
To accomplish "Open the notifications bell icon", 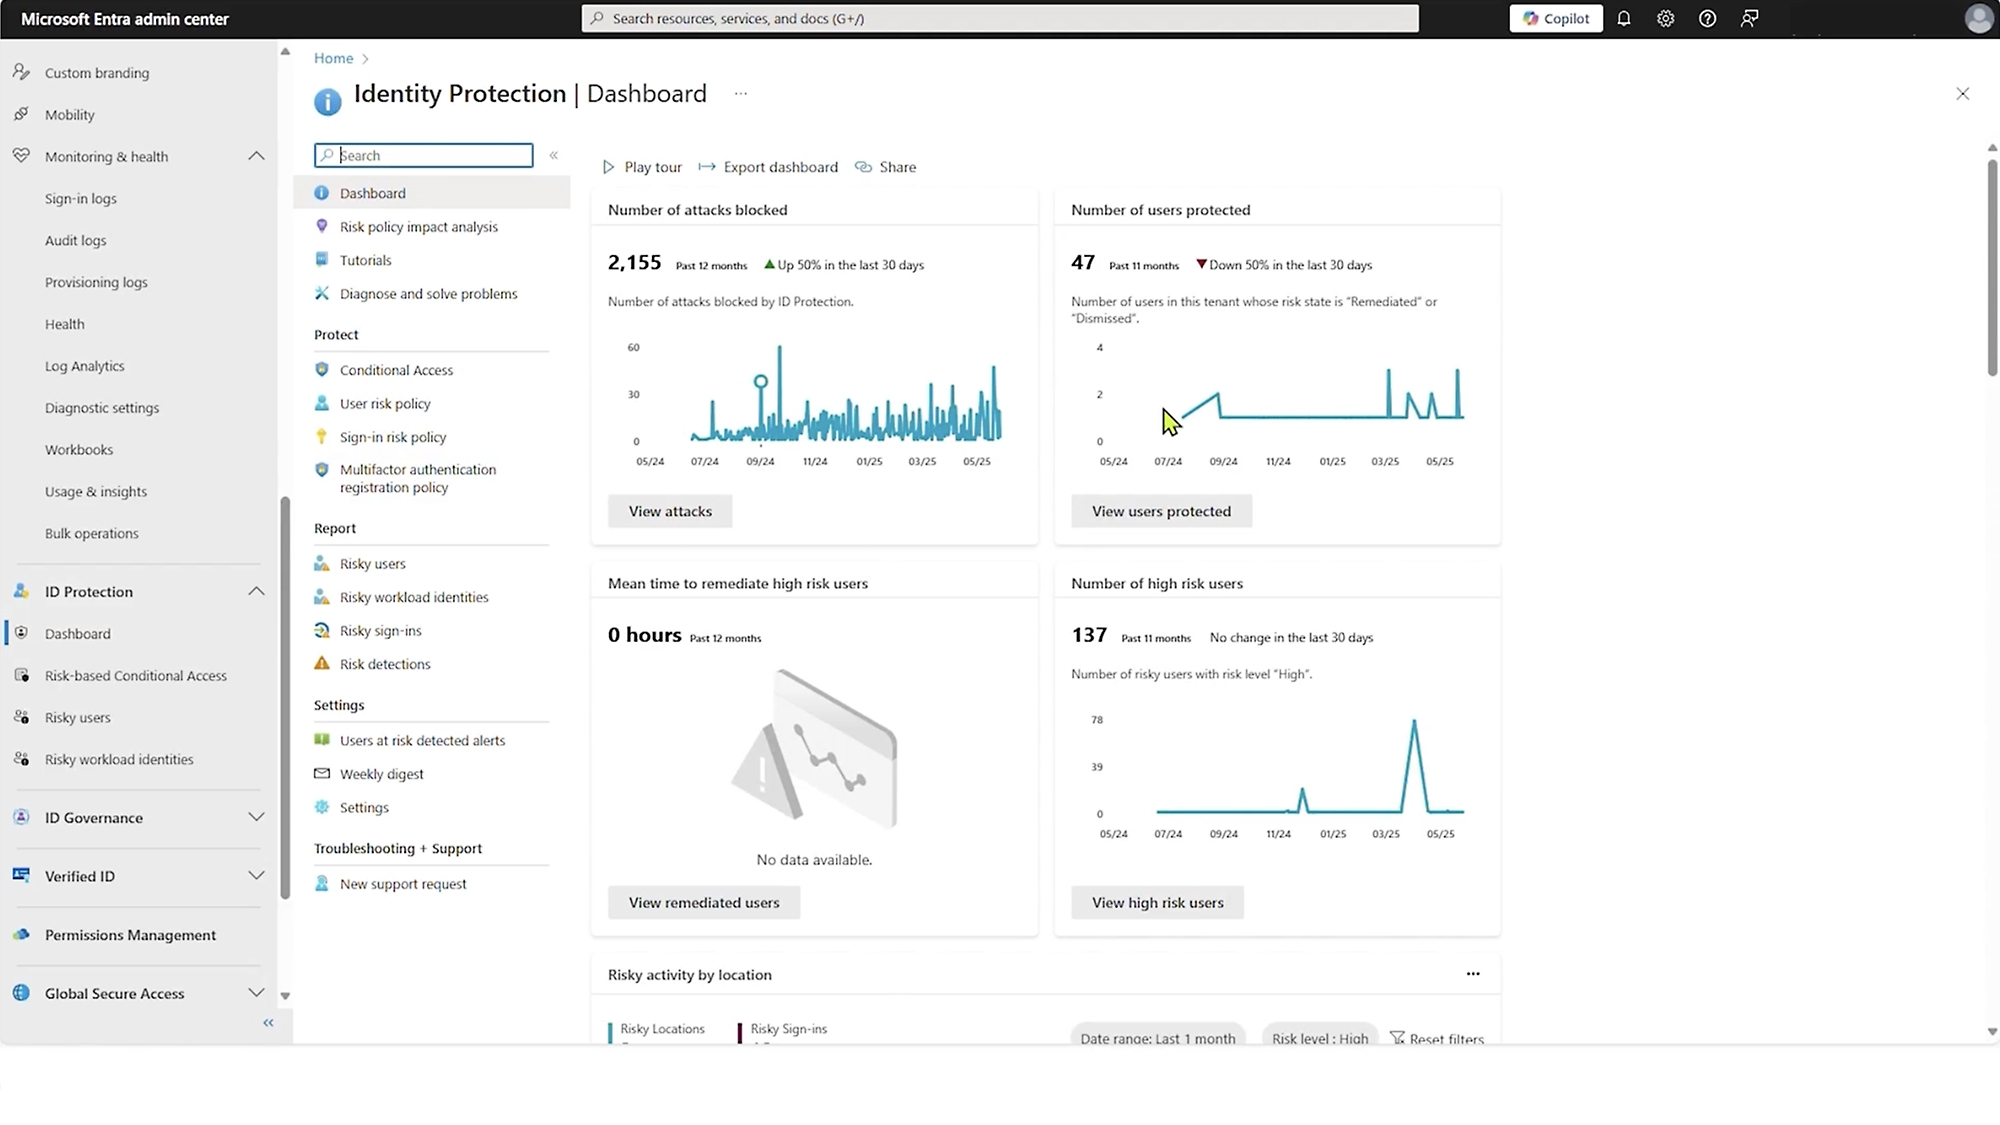I will coord(1624,18).
